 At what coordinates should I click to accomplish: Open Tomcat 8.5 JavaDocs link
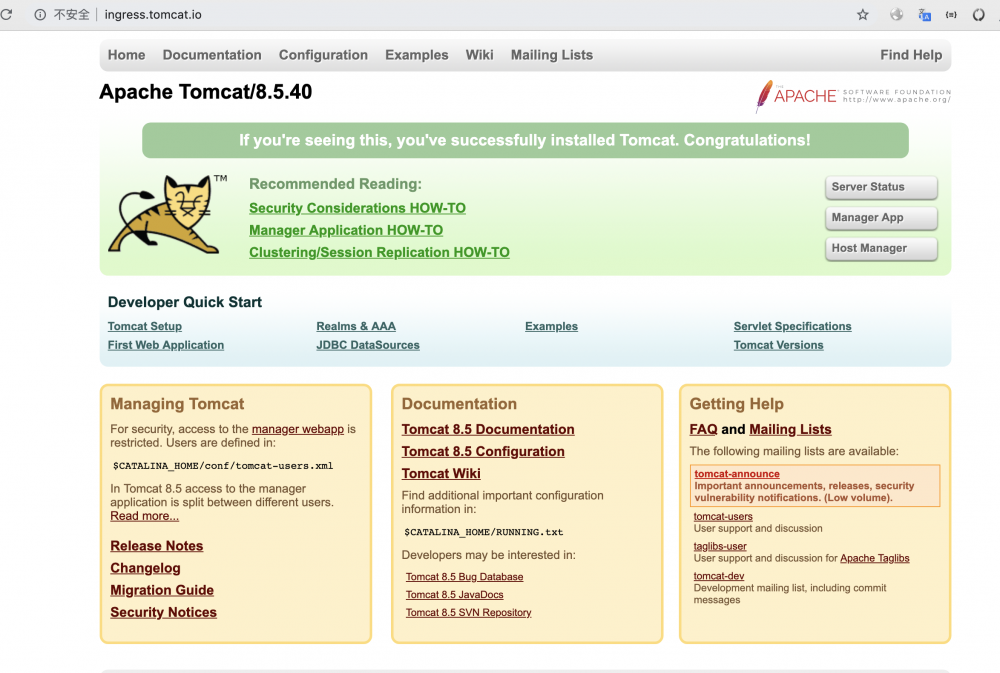pyautogui.click(x=455, y=595)
